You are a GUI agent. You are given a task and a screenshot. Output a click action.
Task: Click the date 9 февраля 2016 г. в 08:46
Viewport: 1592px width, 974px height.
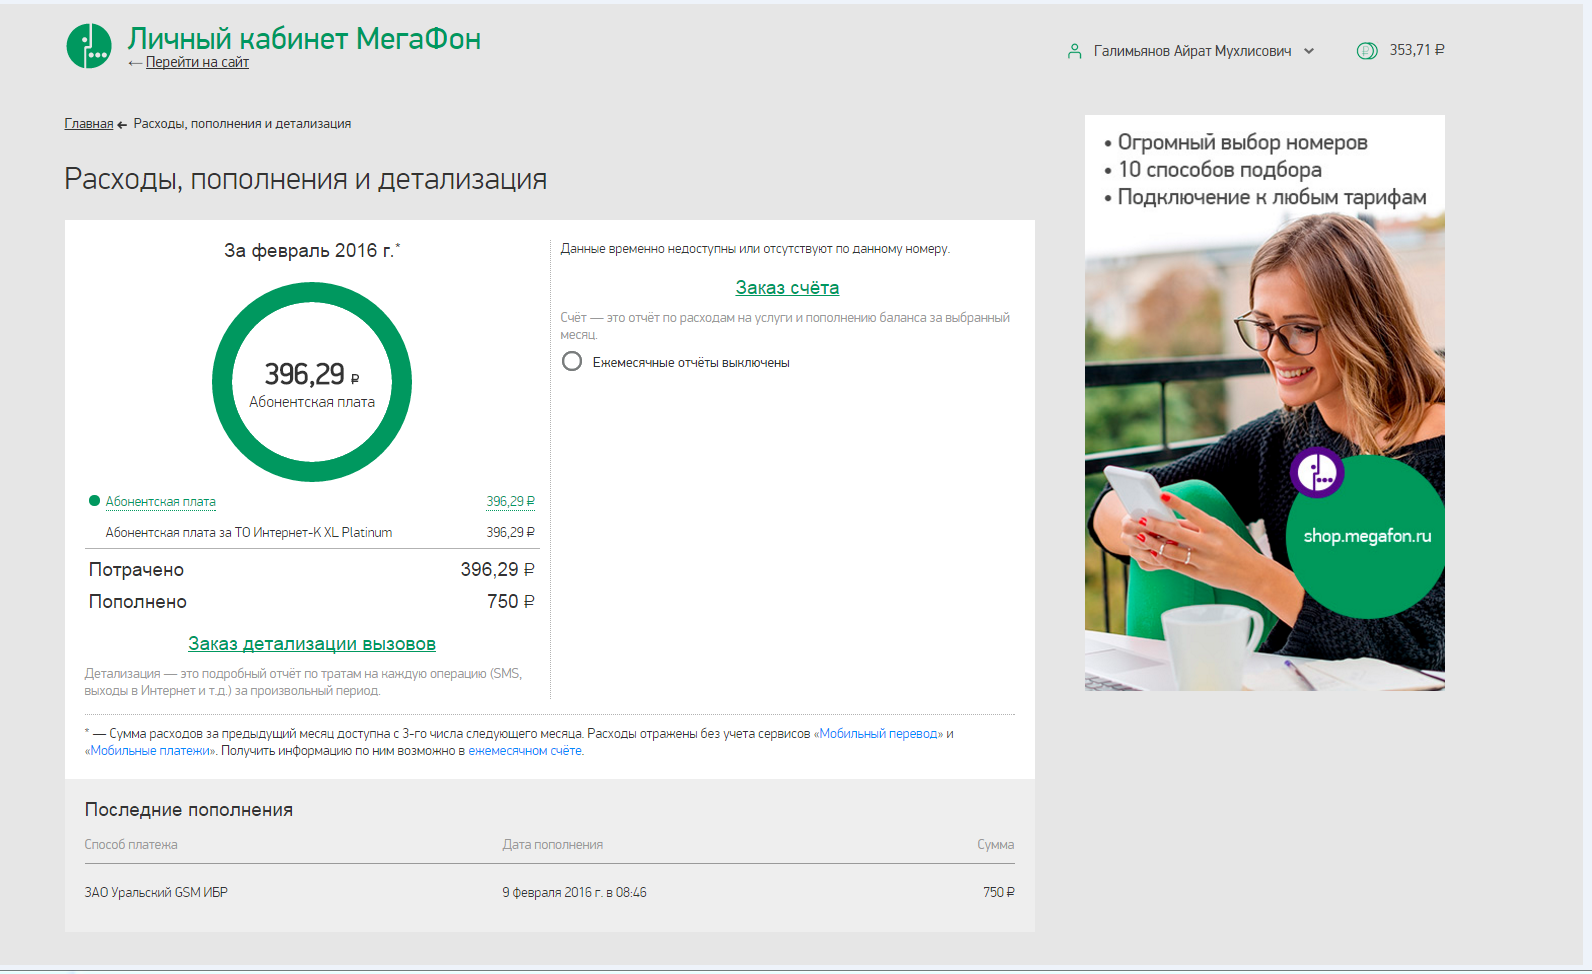tap(574, 893)
